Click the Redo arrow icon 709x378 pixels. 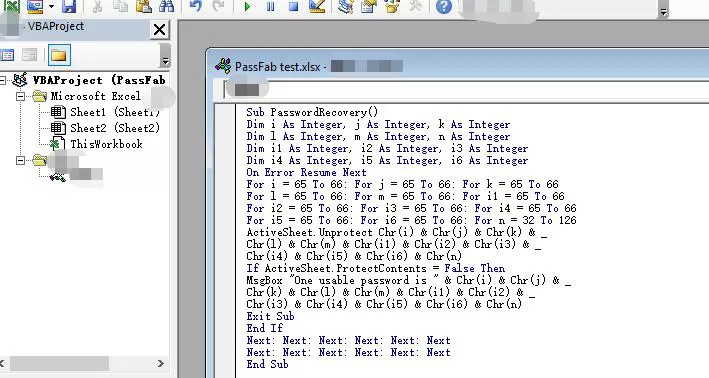click(x=218, y=6)
